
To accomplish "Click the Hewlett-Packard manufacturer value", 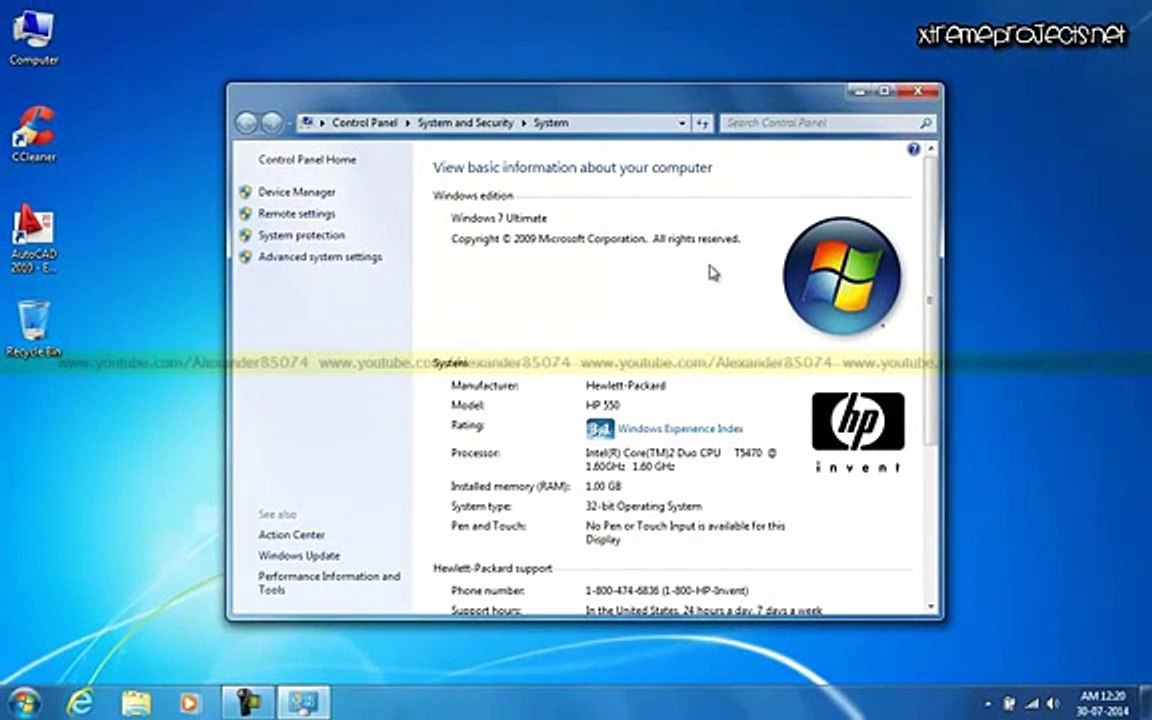I will click(x=626, y=386).
